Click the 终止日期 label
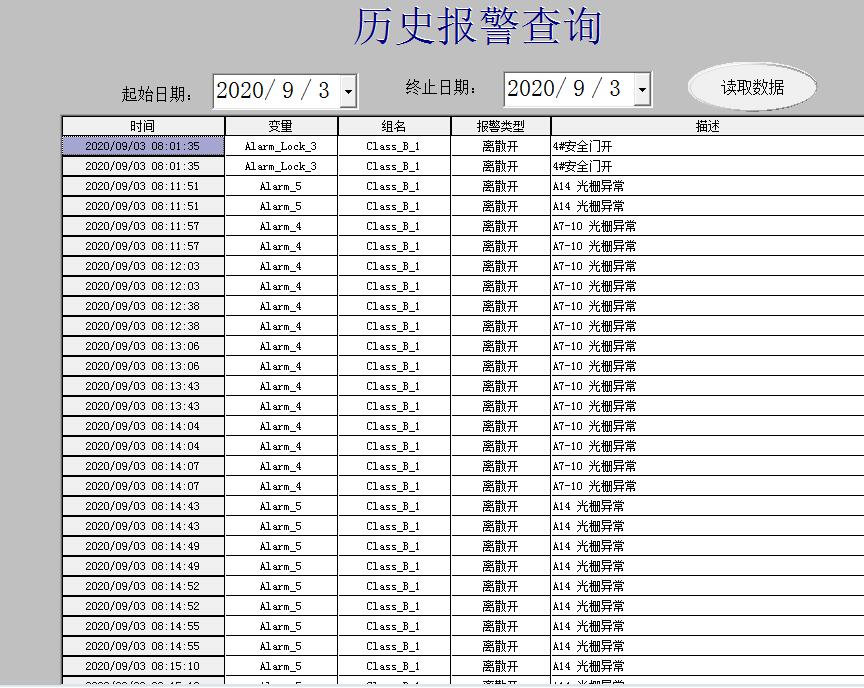Image resolution: width=864 pixels, height=688 pixels. [442, 87]
